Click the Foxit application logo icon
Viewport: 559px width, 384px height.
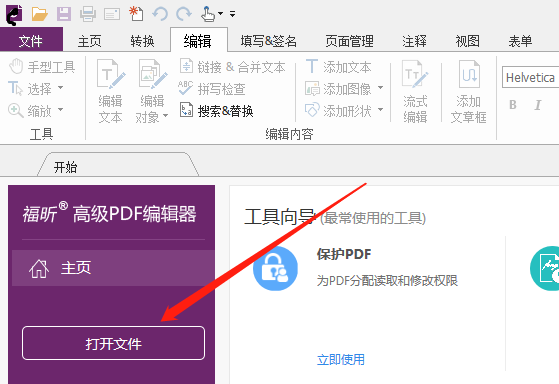click(14, 15)
